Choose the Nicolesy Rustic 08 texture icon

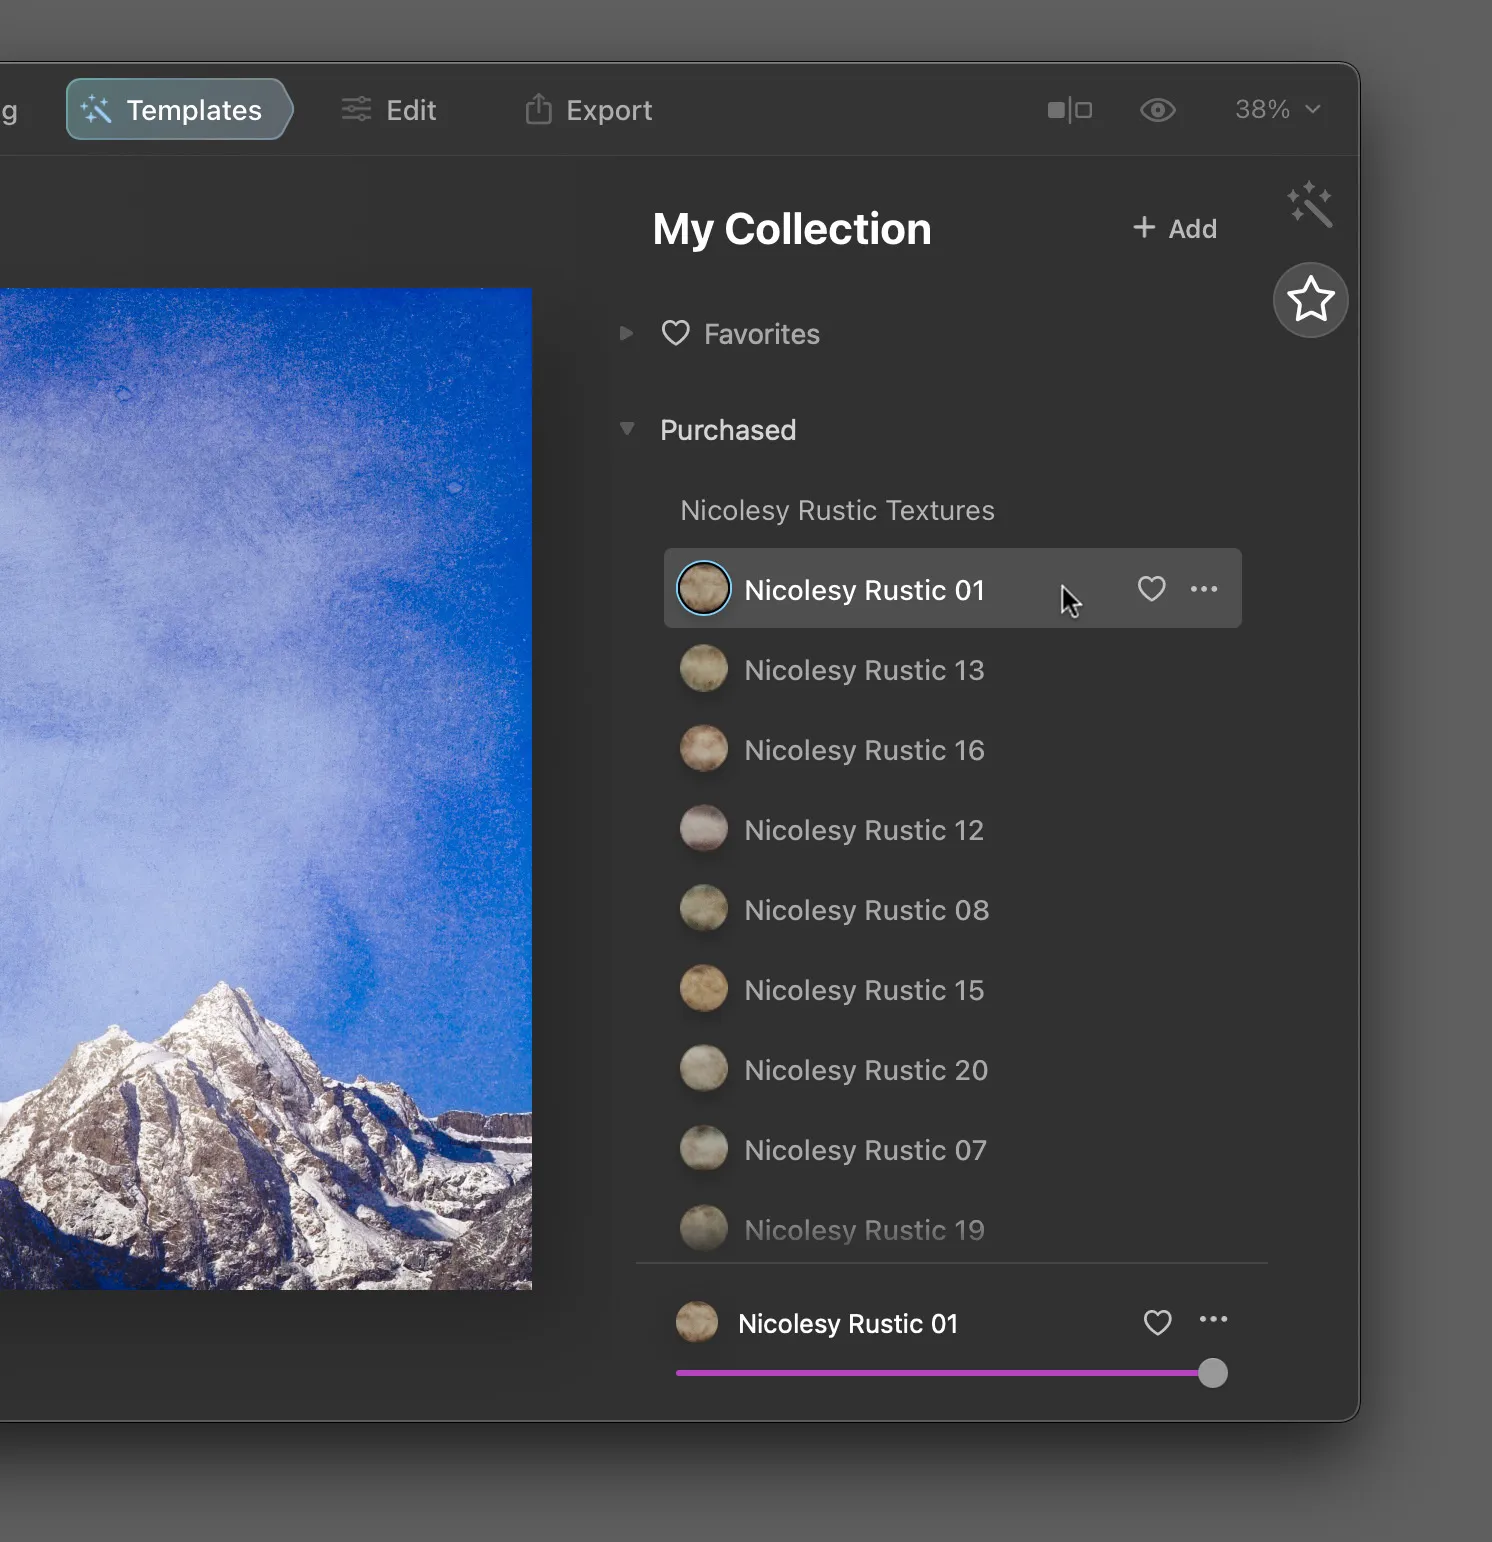[x=704, y=909]
